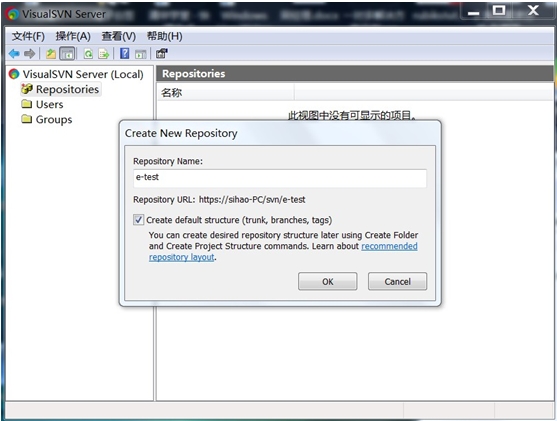Close the VisualSVN Server window

[533, 11]
